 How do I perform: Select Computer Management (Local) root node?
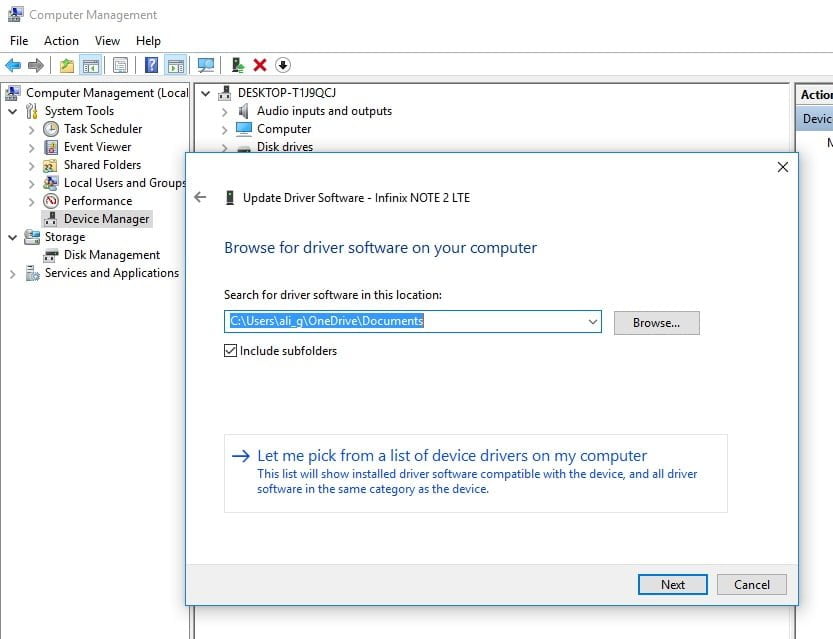(107, 93)
